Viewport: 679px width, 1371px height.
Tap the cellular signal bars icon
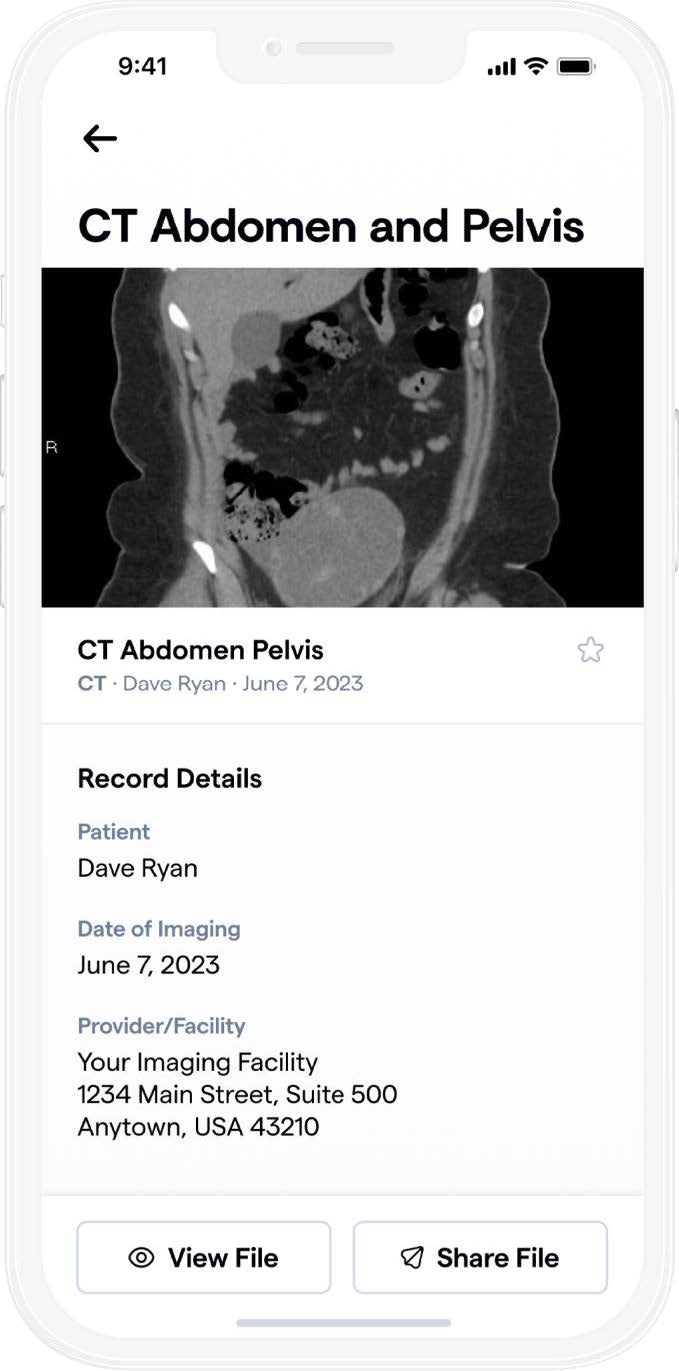pos(502,68)
